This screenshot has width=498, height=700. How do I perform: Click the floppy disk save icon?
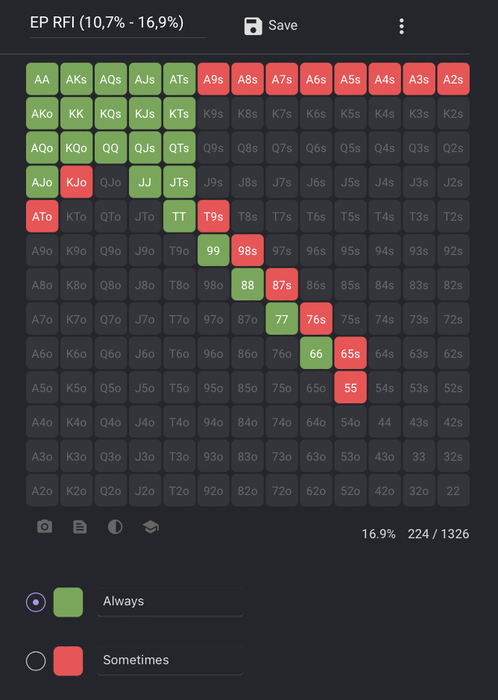[253, 26]
